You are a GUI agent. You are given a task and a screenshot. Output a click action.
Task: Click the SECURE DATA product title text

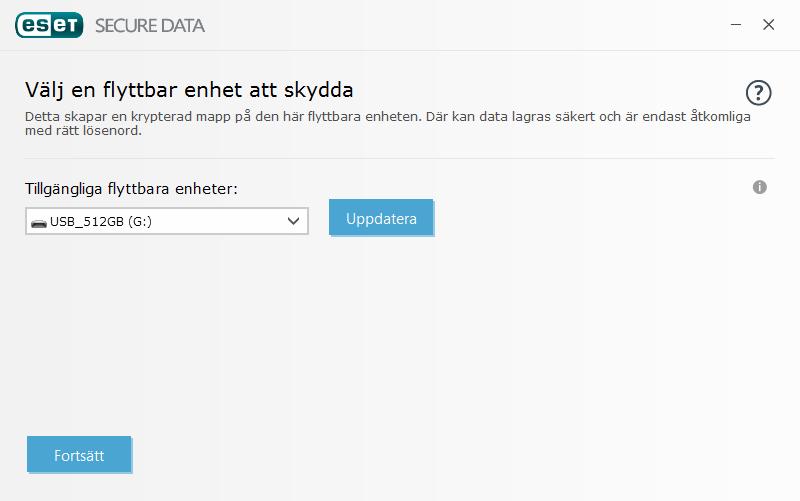pos(150,26)
